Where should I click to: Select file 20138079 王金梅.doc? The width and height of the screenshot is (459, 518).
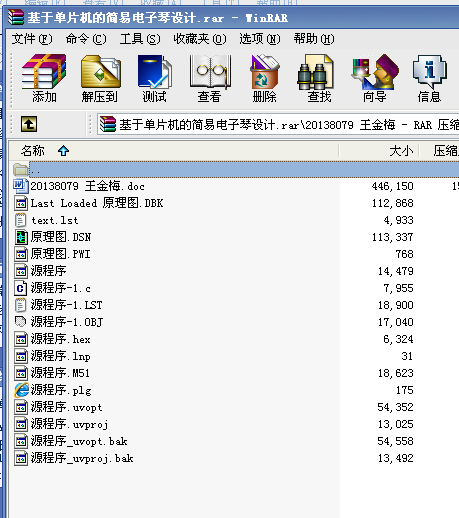pos(87,186)
